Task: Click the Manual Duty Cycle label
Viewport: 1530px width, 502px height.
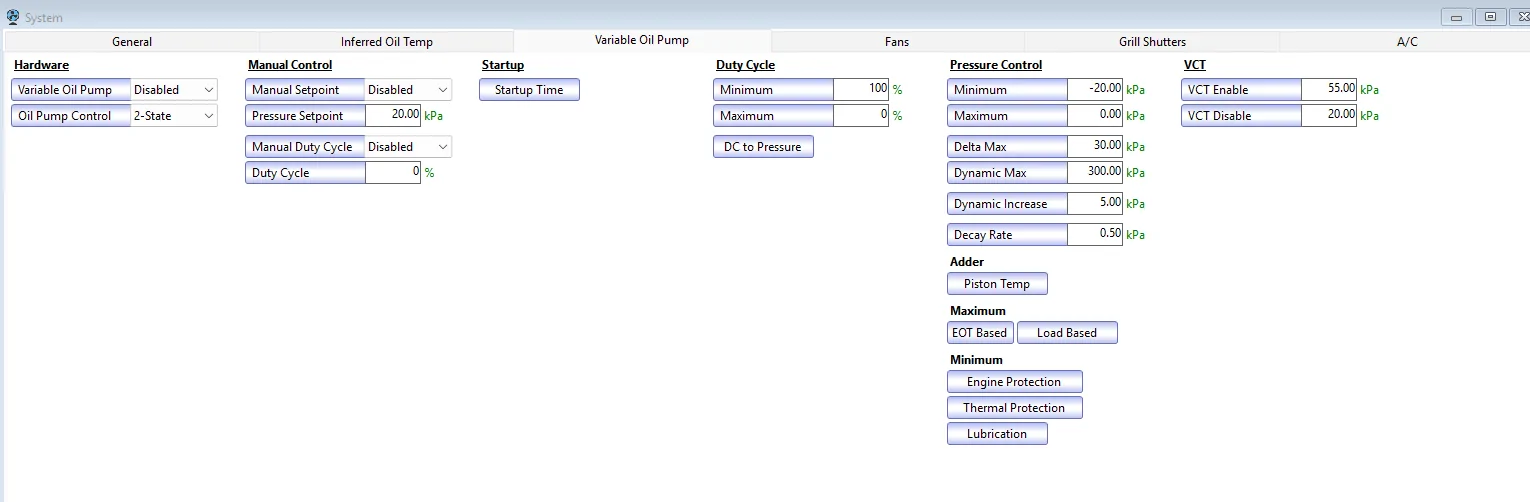Action: [x=305, y=147]
